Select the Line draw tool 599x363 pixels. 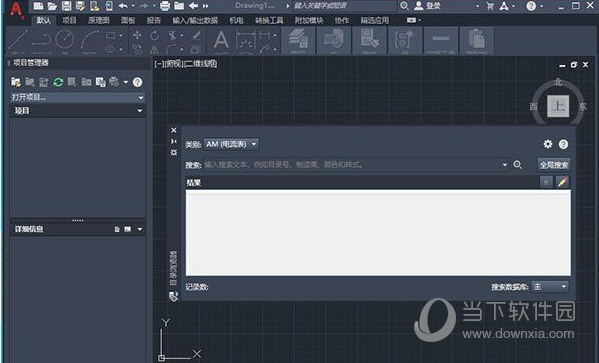pyautogui.click(x=18, y=41)
